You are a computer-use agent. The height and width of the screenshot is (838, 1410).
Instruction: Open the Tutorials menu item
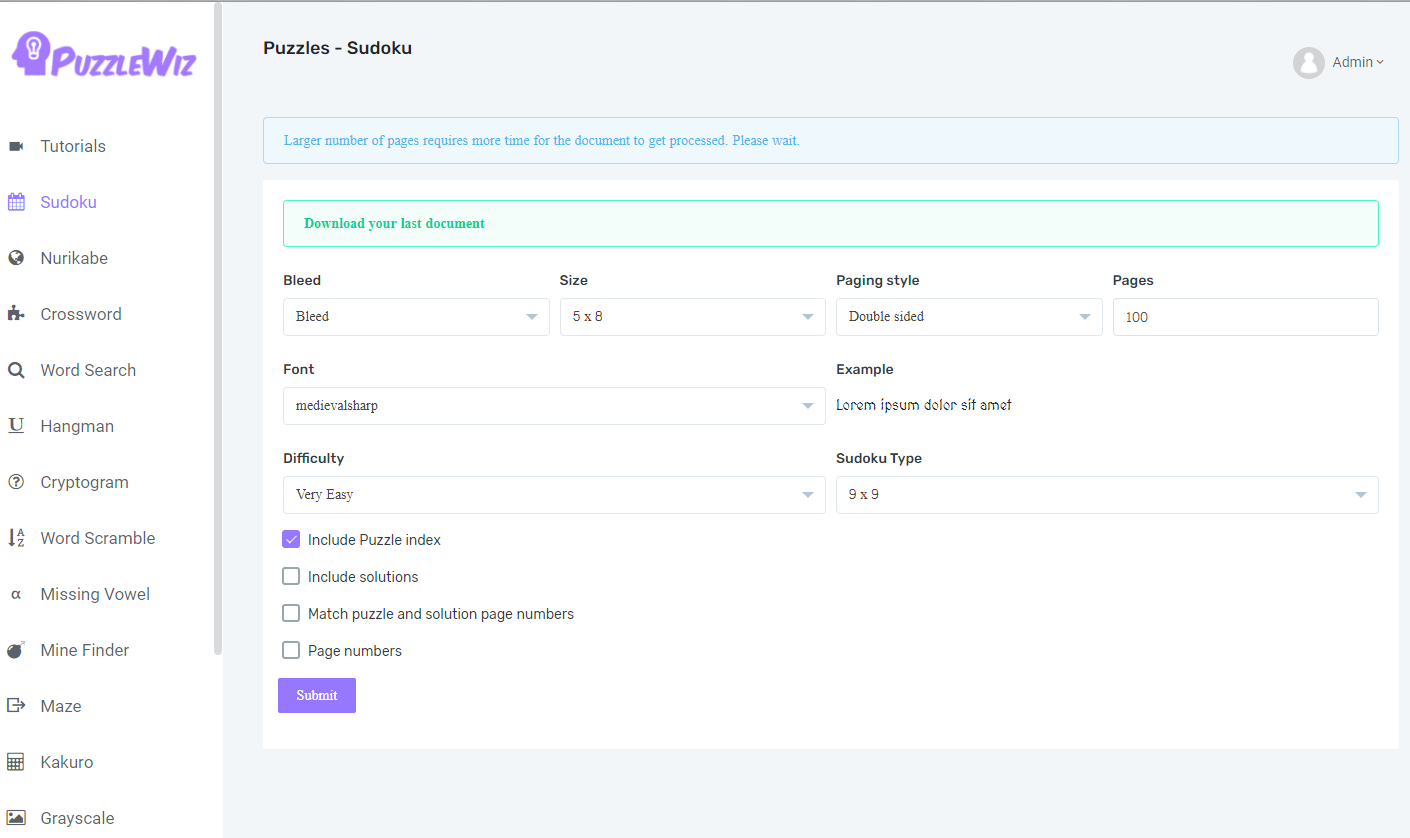click(x=73, y=146)
